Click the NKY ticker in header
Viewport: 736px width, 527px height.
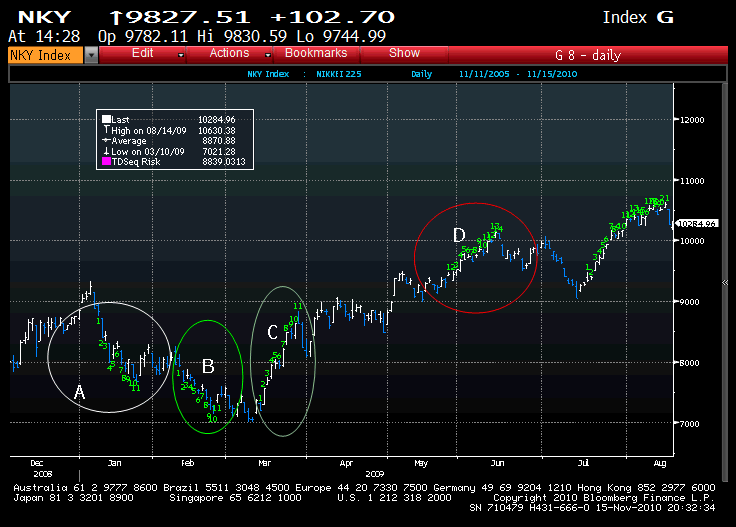[44, 17]
